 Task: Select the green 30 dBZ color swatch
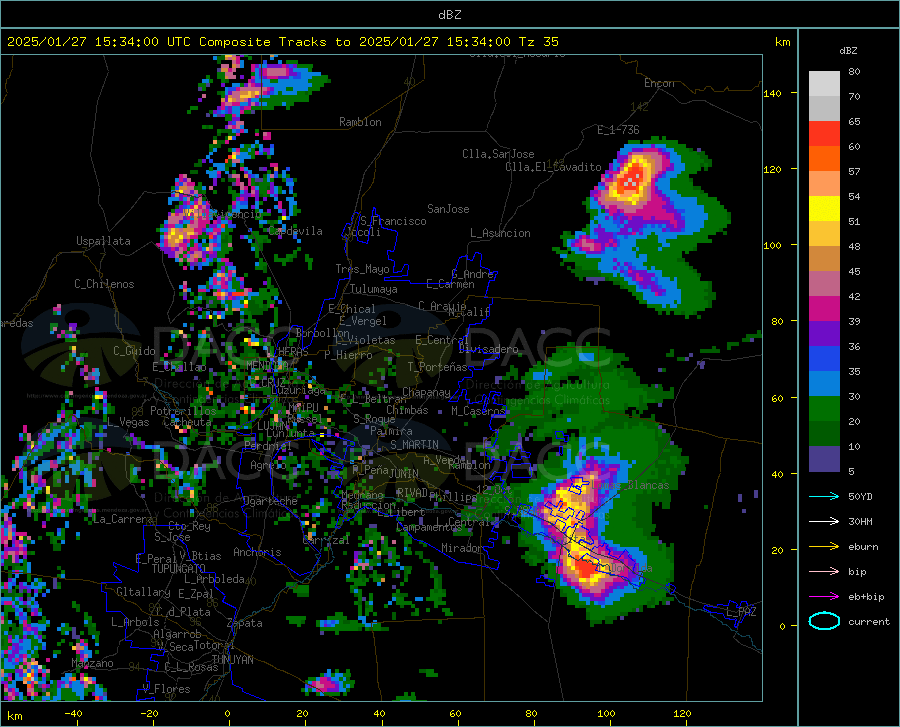point(824,409)
